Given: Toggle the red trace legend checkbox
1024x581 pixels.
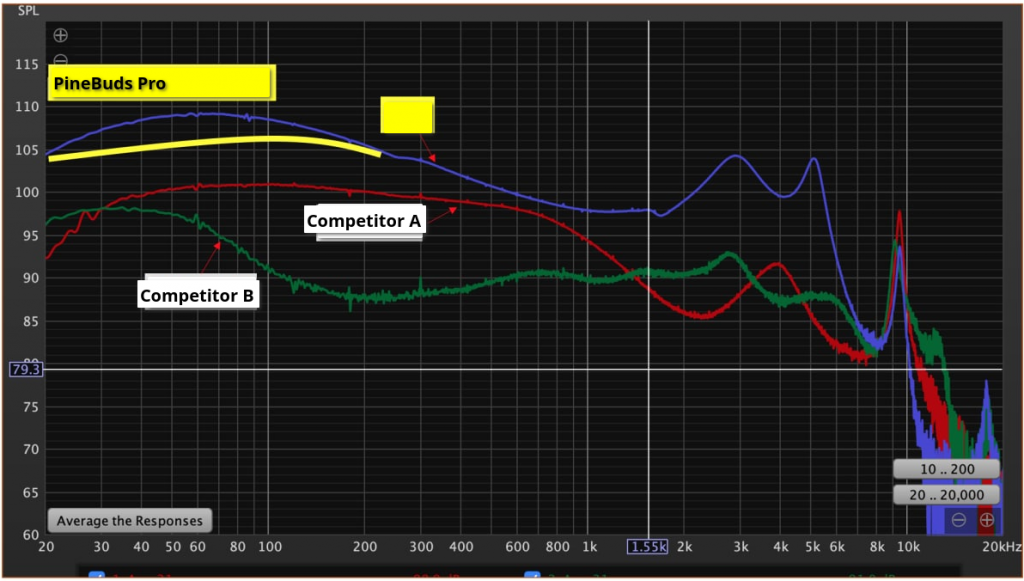Looking at the screenshot, I should (97, 577).
